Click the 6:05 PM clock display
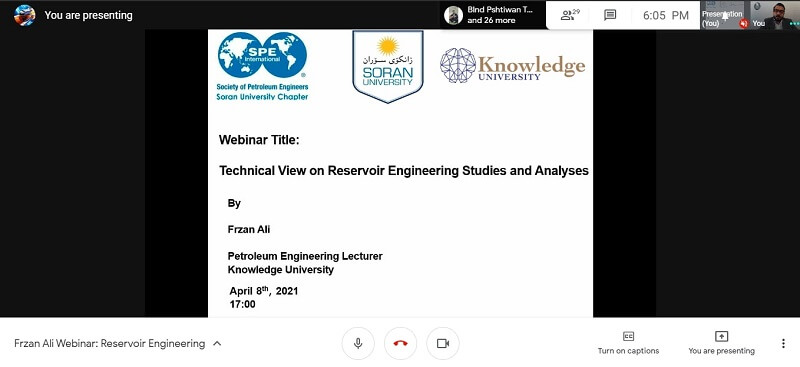Screen dimensions: 800x367 pyautogui.click(x=666, y=15)
